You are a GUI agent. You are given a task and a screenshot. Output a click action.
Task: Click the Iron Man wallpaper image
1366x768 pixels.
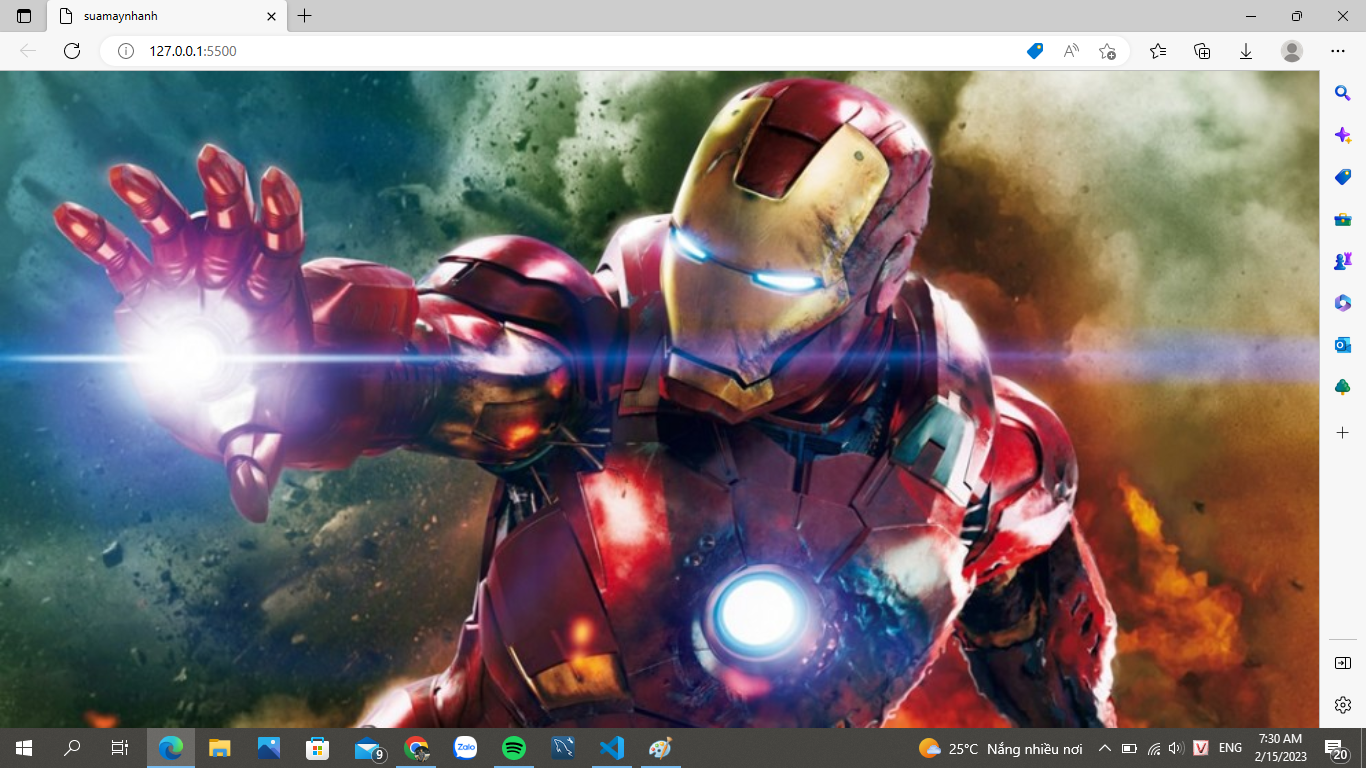660,399
